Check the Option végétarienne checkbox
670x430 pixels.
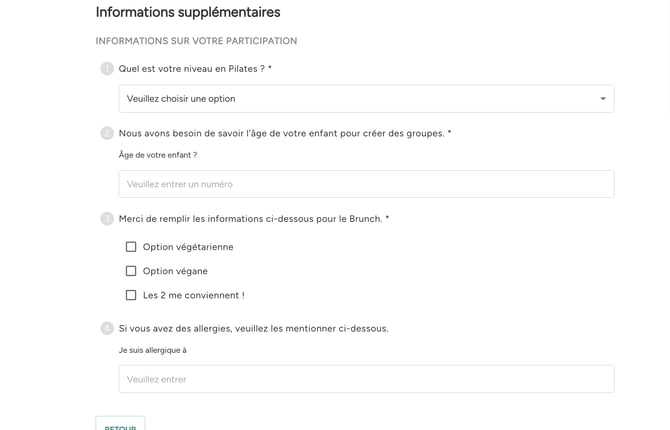[131, 247]
